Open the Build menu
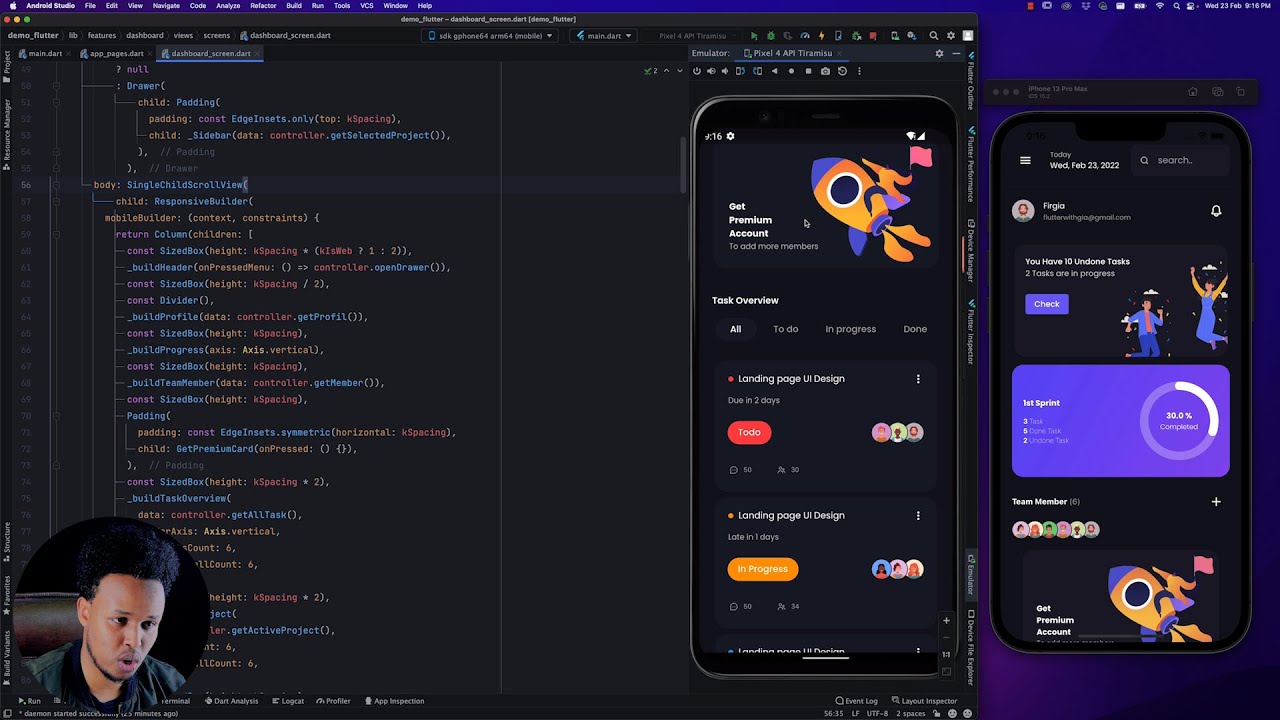This screenshot has width=1280, height=720. point(294,6)
